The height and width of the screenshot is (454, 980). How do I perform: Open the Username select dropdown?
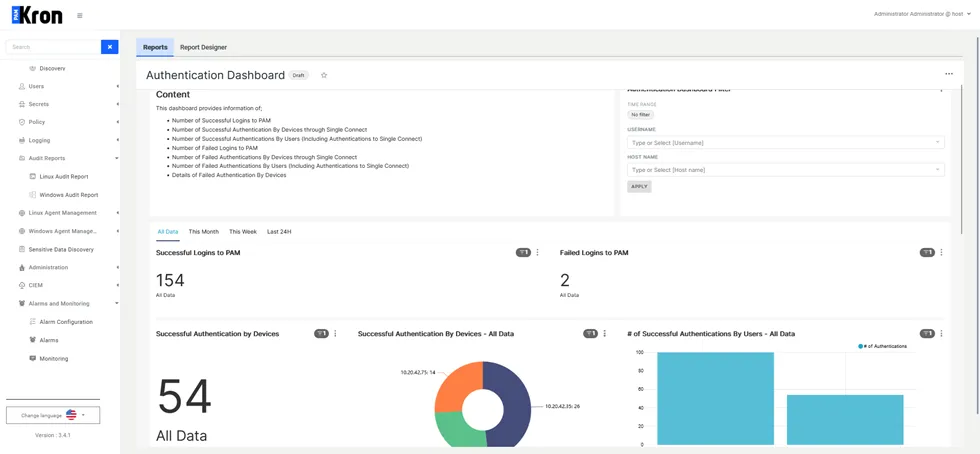(786, 143)
